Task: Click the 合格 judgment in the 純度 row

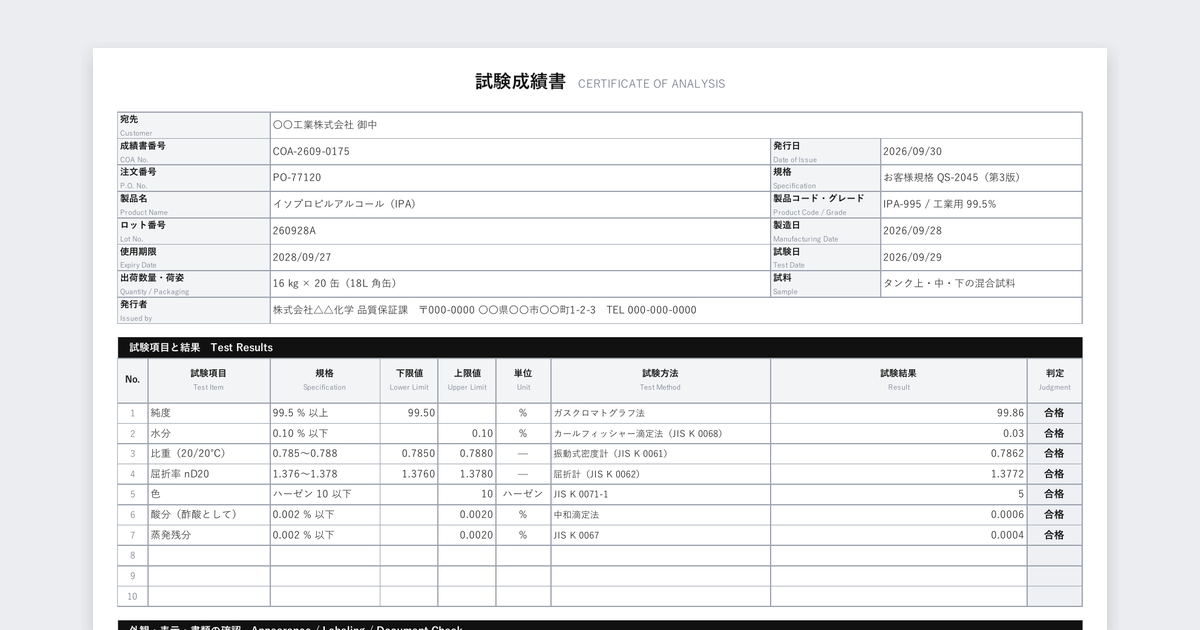Action: click(1054, 413)
